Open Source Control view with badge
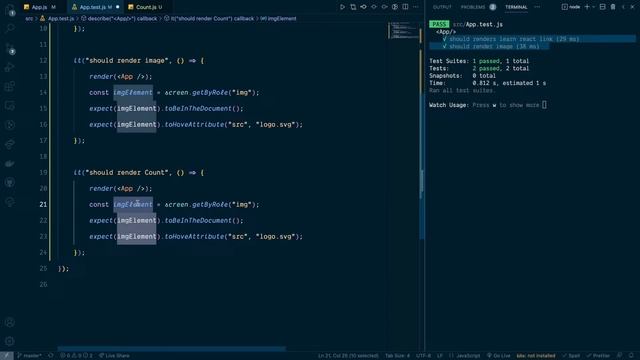 coord(10,48)
